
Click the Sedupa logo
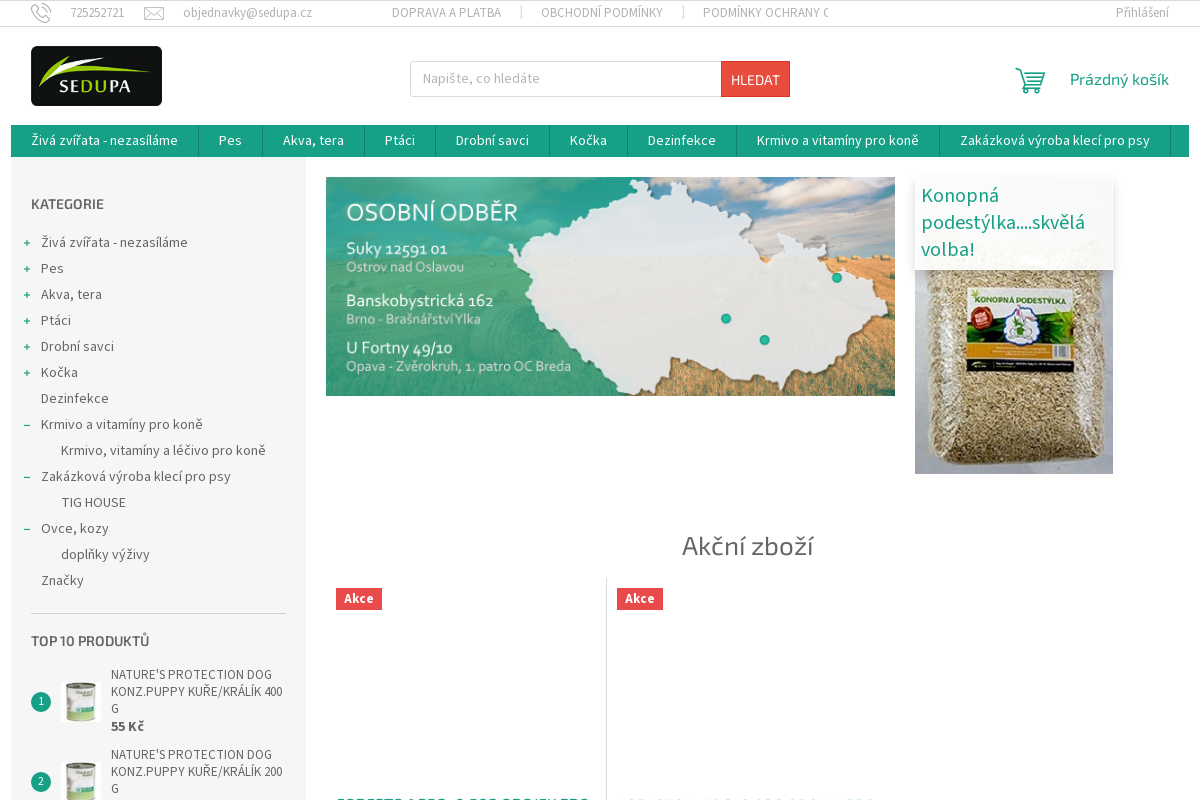click(96, 76)
